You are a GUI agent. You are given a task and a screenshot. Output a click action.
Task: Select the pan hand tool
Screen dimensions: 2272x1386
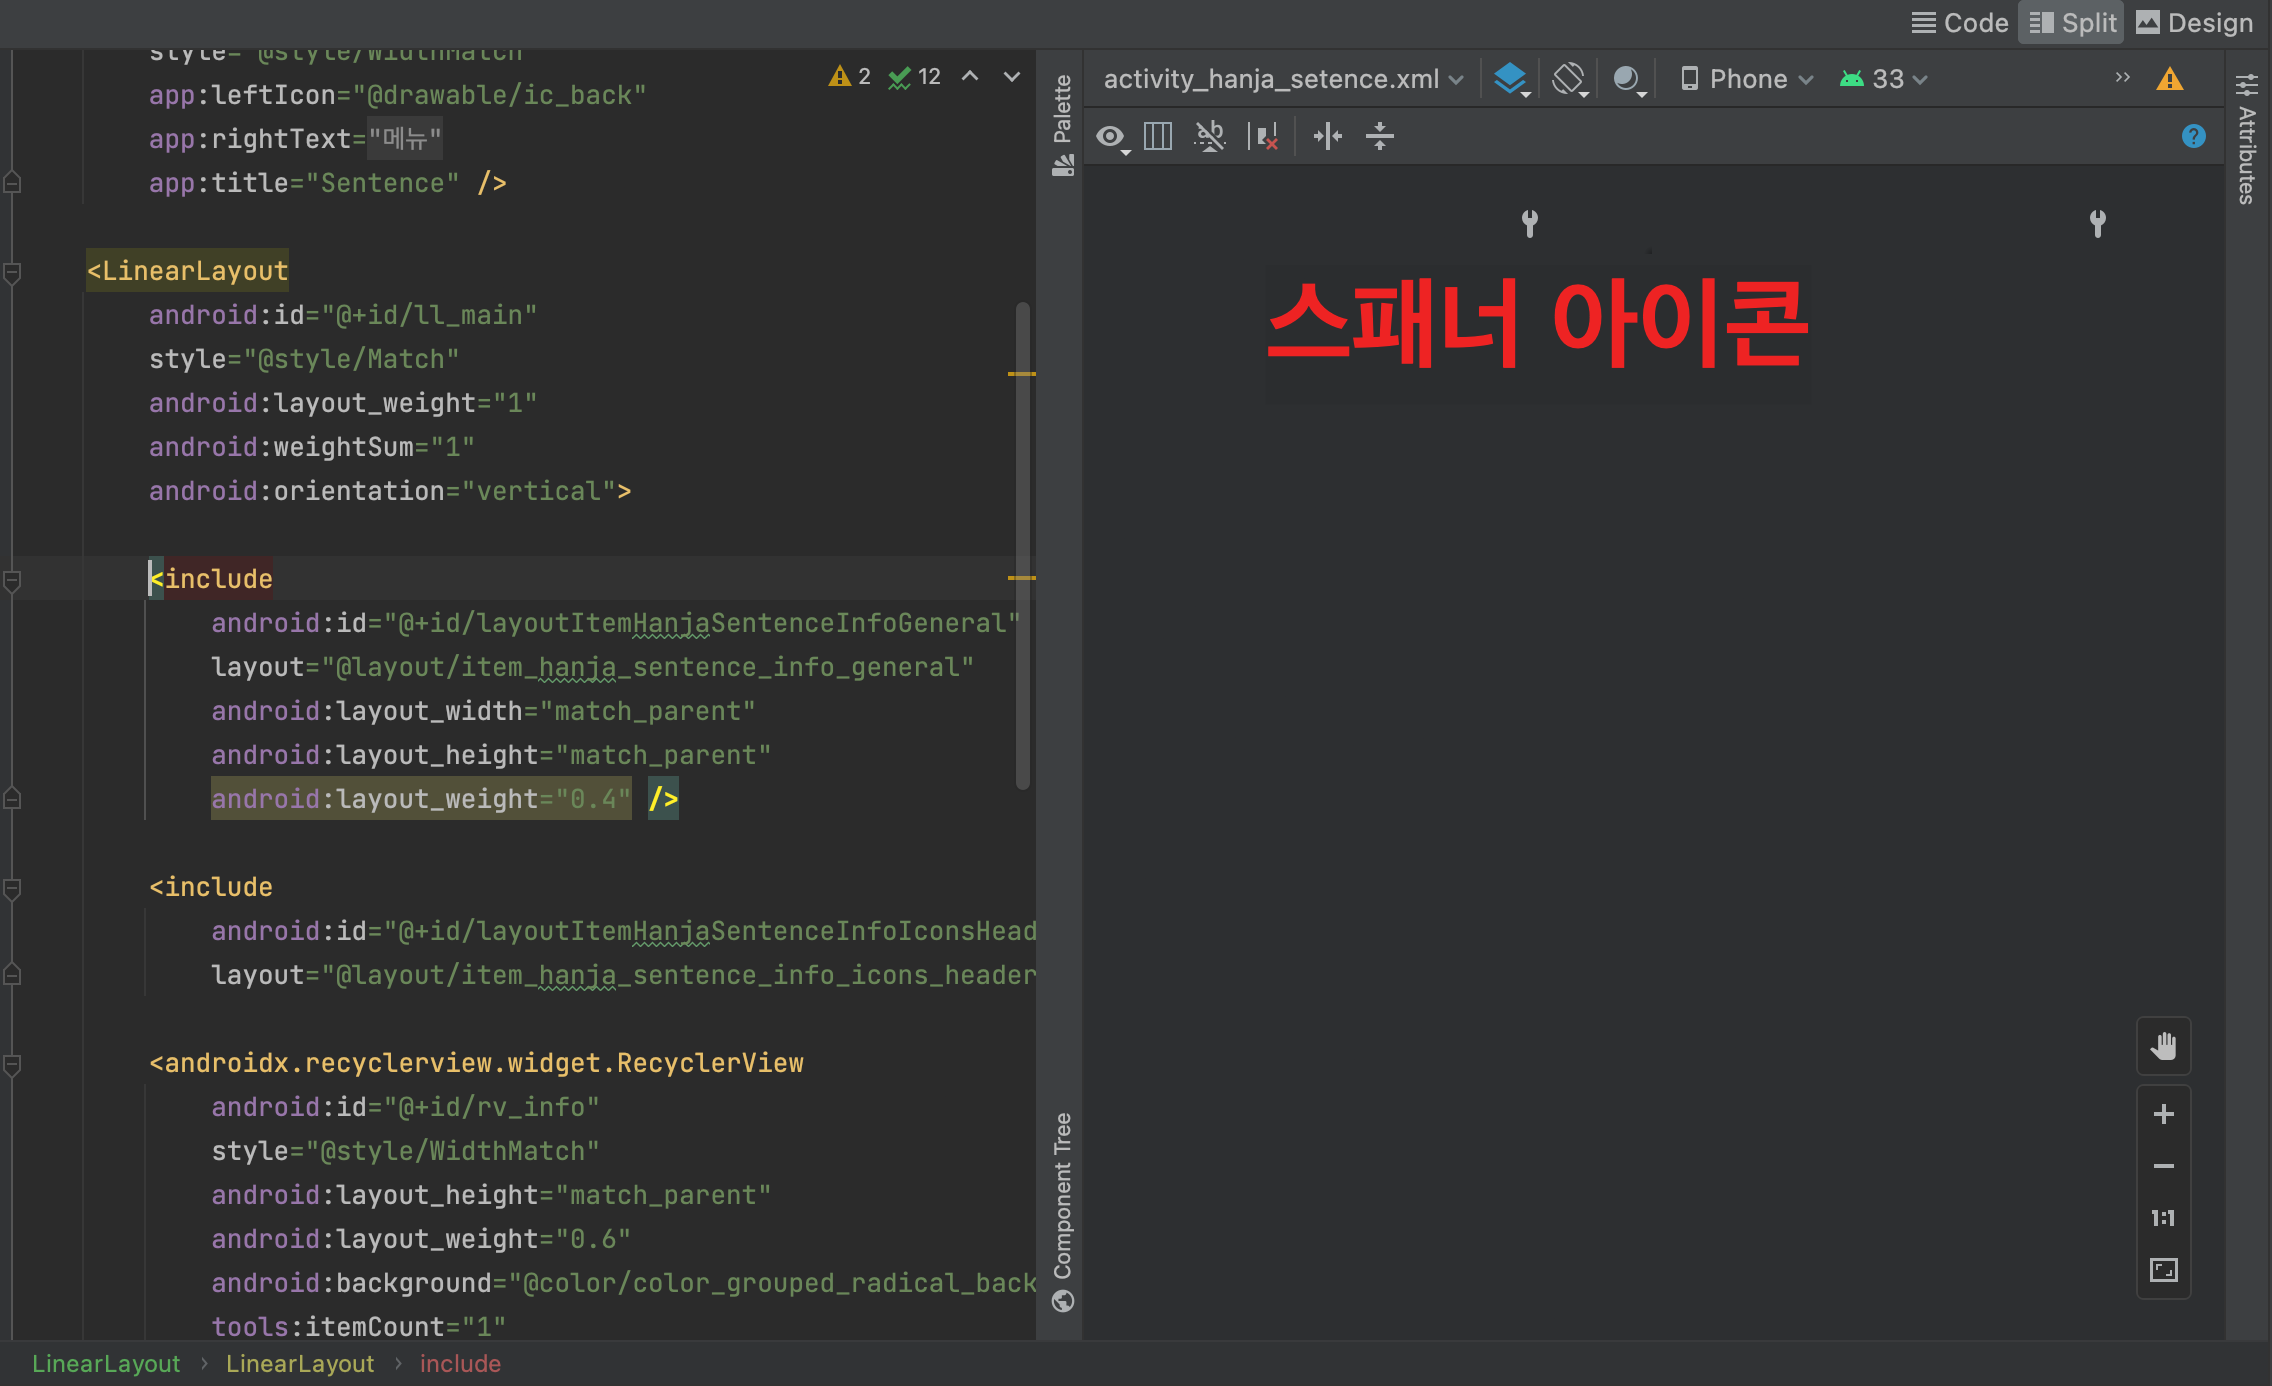pos(2163,1047)
